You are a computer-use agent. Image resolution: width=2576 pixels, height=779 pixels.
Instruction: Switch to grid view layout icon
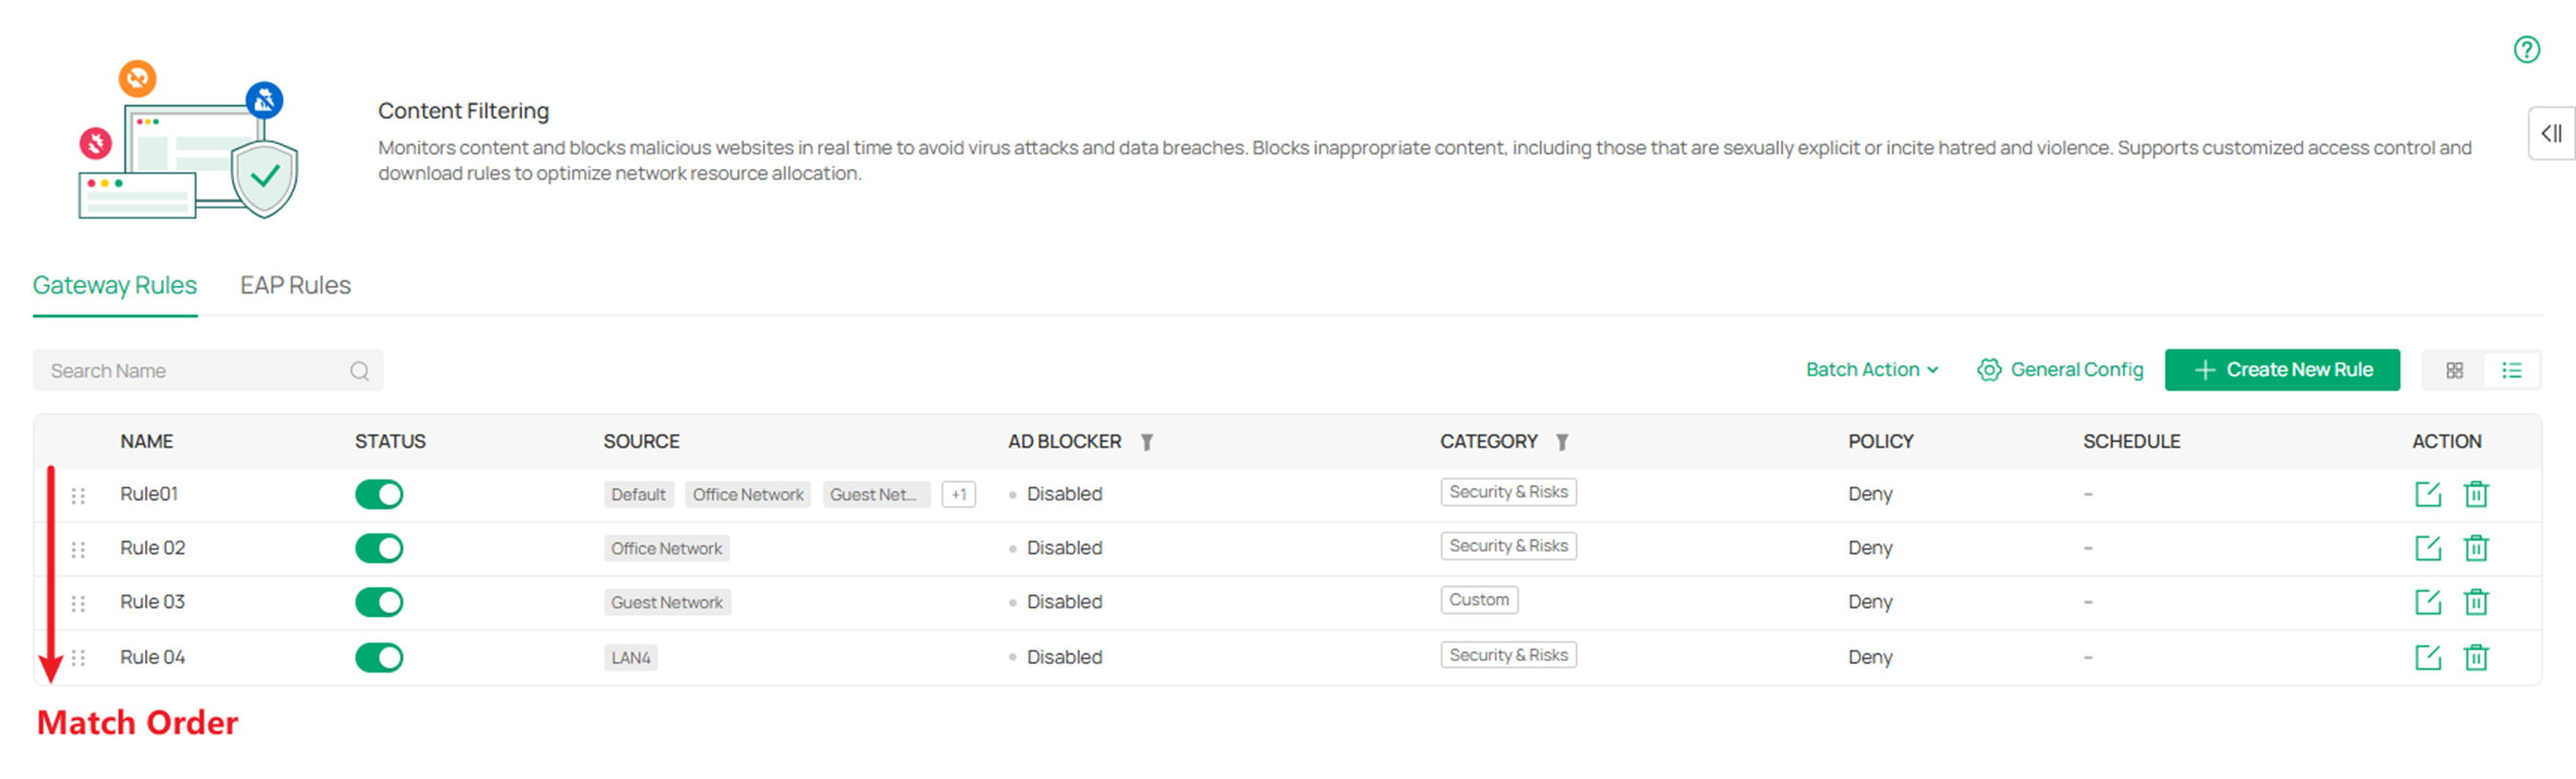(2455, 371)
